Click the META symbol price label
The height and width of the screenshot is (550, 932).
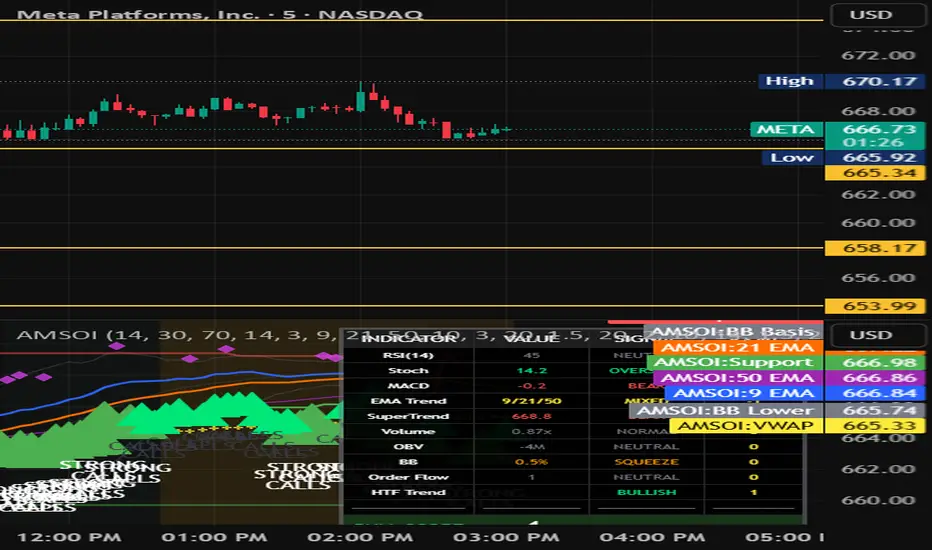(x=786, y=130)
